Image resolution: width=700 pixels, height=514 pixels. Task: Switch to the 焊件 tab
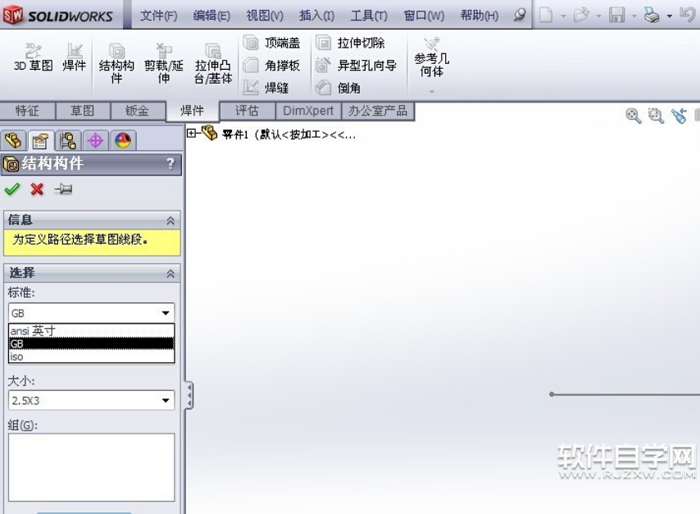point(192,111)
